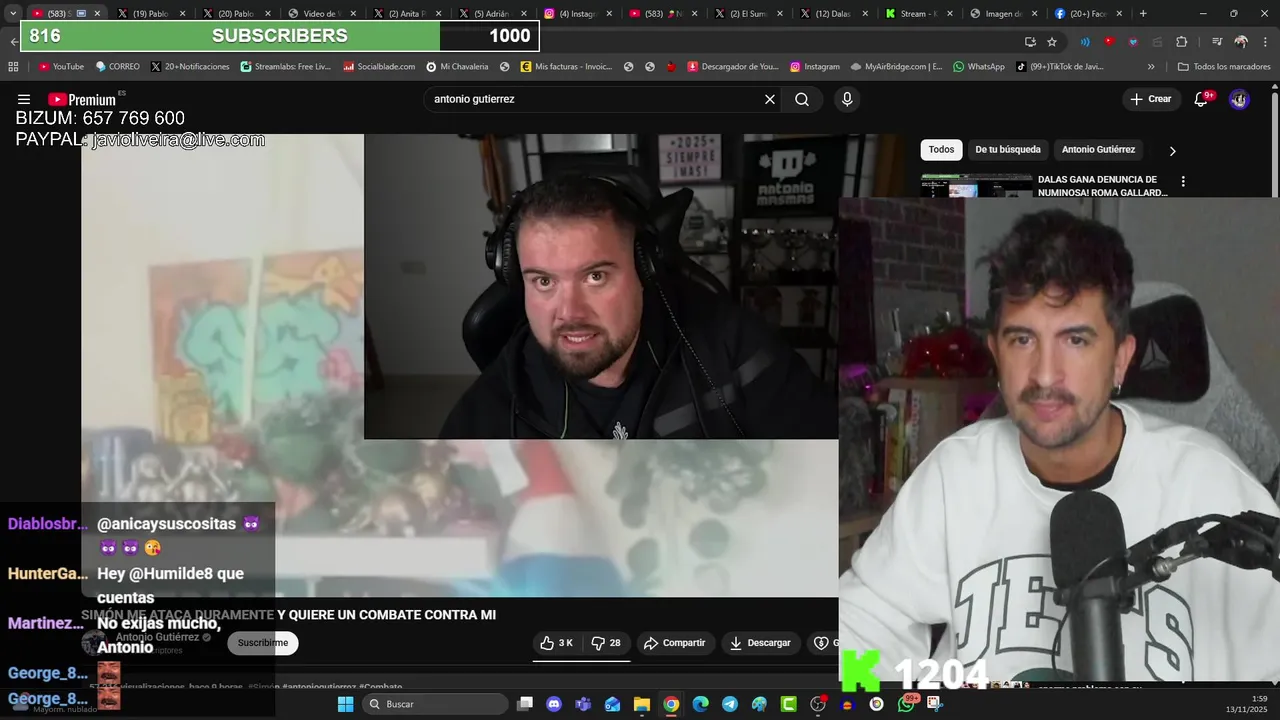Bookmark this page with the star icon

pos(1052,41)
